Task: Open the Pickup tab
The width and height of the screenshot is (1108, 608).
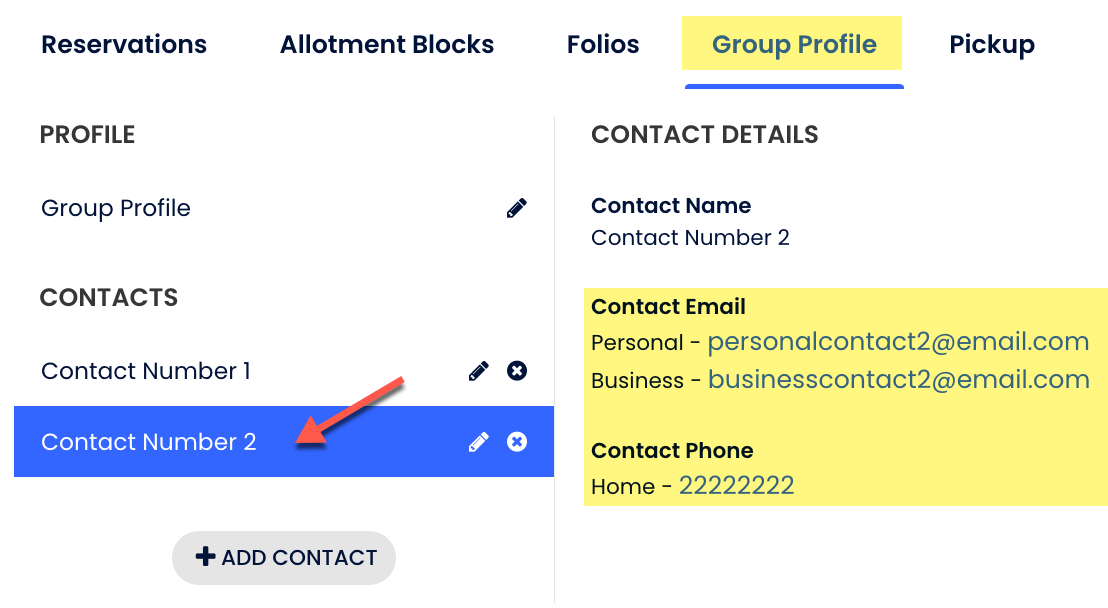Action: [992, 45]
